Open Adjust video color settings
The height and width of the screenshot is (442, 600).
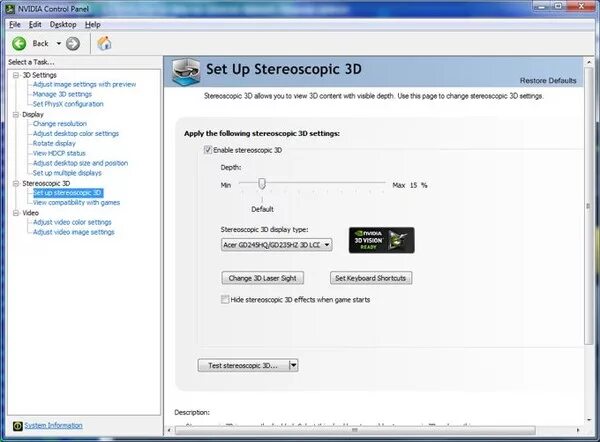pos(72,222)
